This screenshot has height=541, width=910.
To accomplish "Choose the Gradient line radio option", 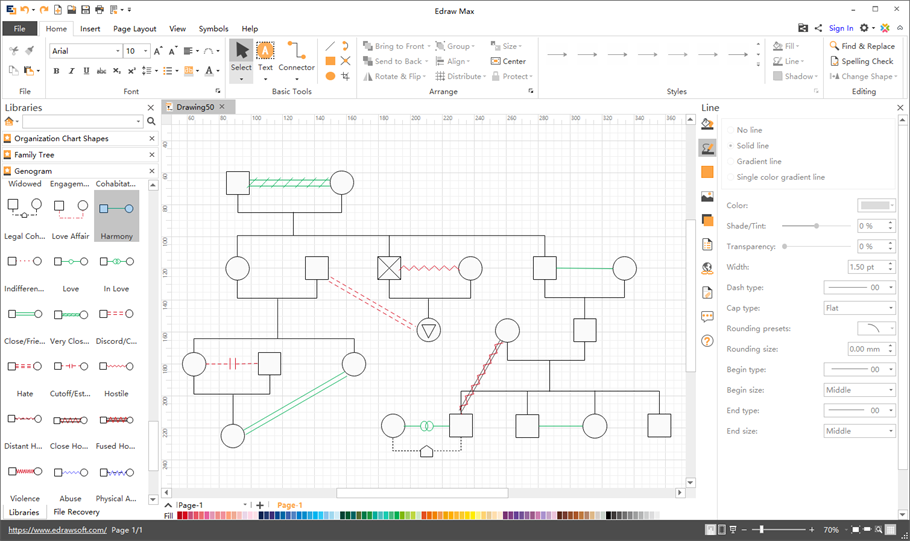I will 759,161.
